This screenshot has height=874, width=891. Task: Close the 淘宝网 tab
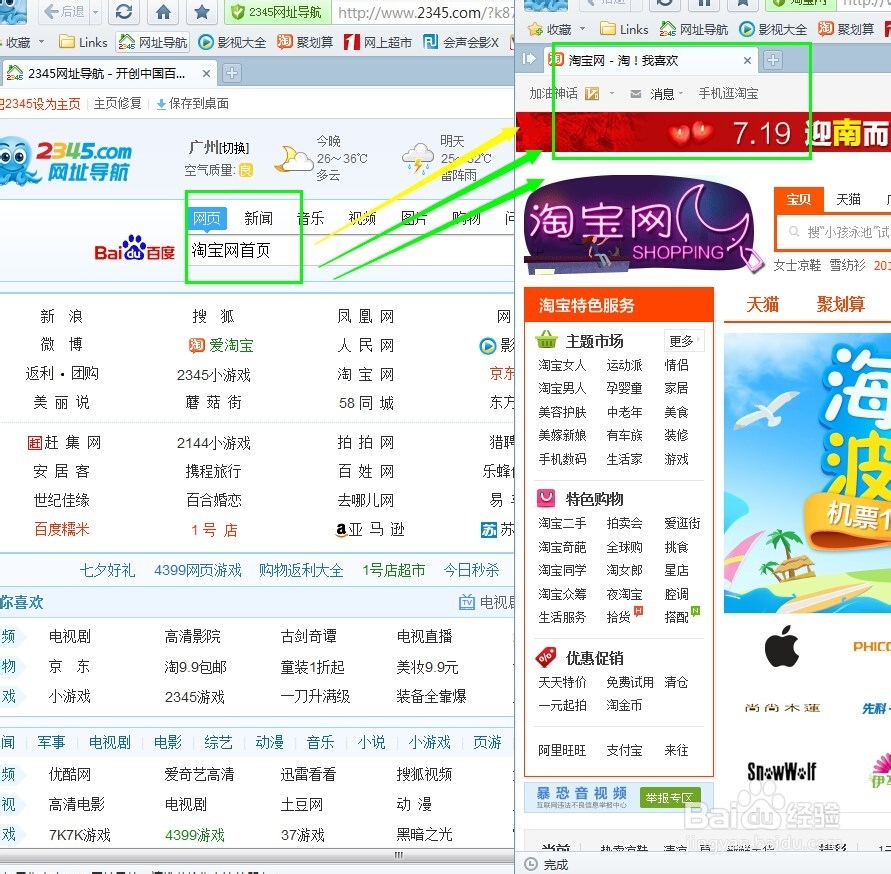[x=747, y=60]
